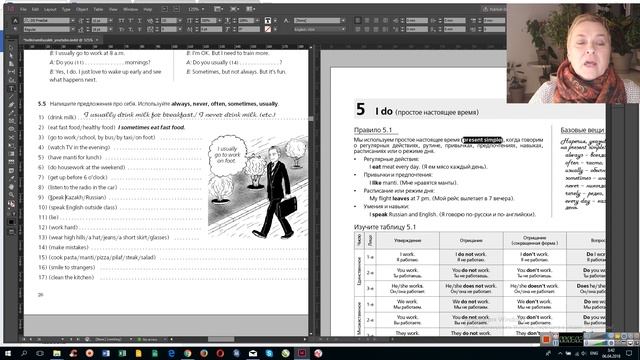
Task: Toggle All Caps formatting
Action: click(122, 20)
